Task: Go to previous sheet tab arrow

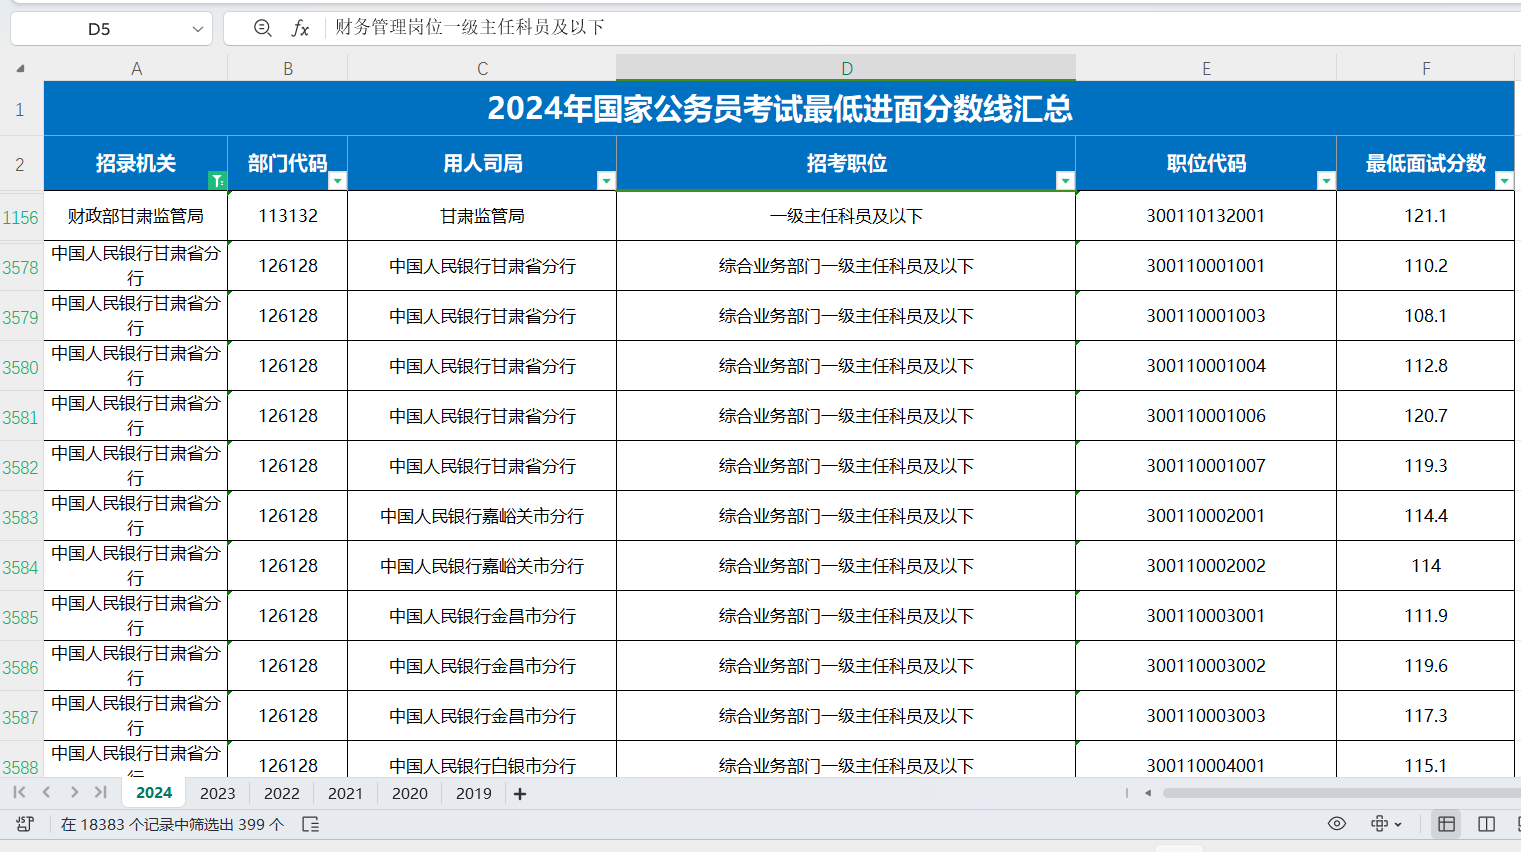Action: [x=46, y=792]
